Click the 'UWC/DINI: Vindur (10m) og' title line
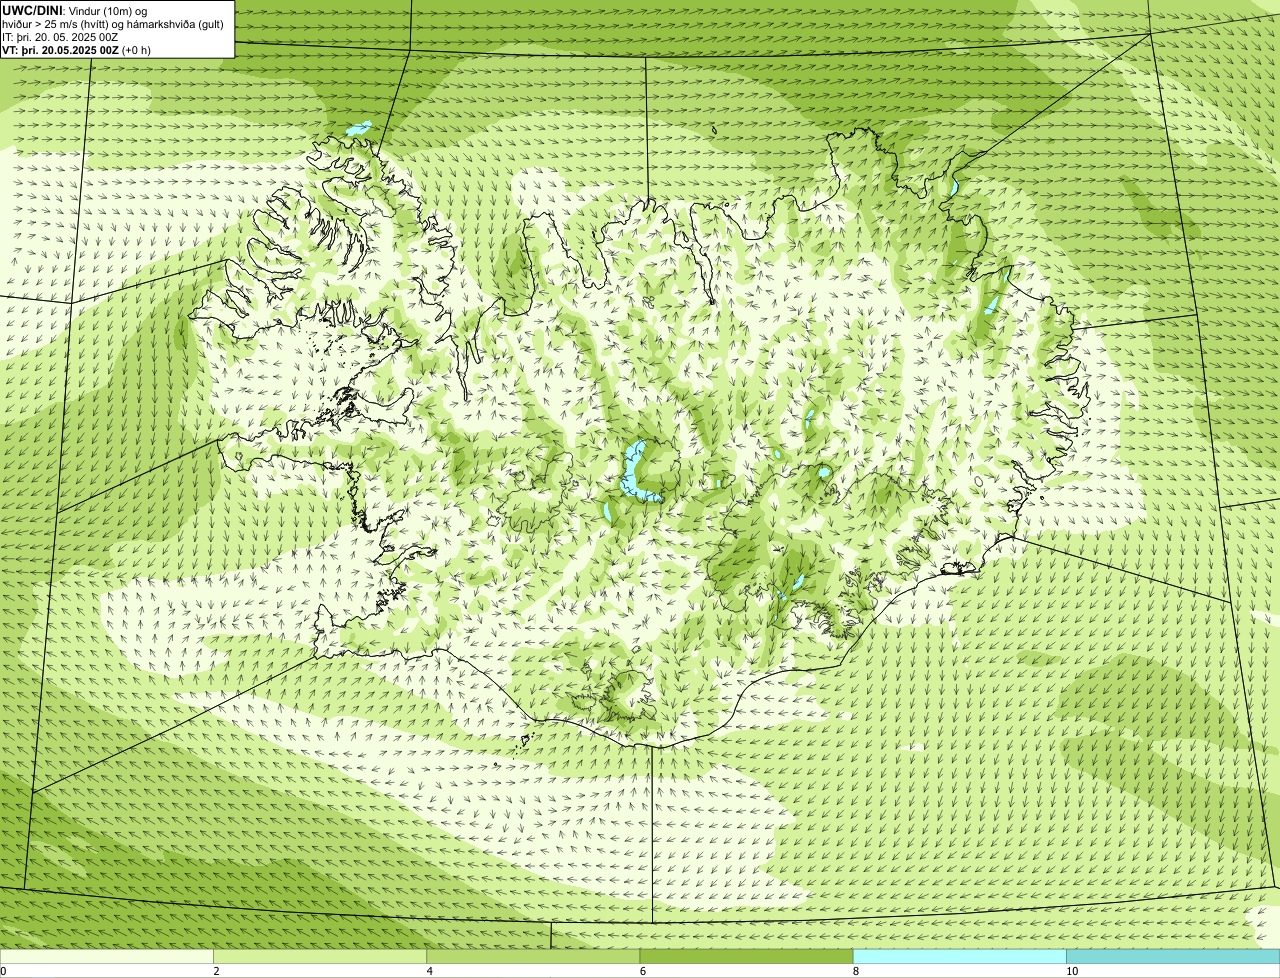This screenshot has width=1280, height=978. pyautogui.click(x=75, y=11)
